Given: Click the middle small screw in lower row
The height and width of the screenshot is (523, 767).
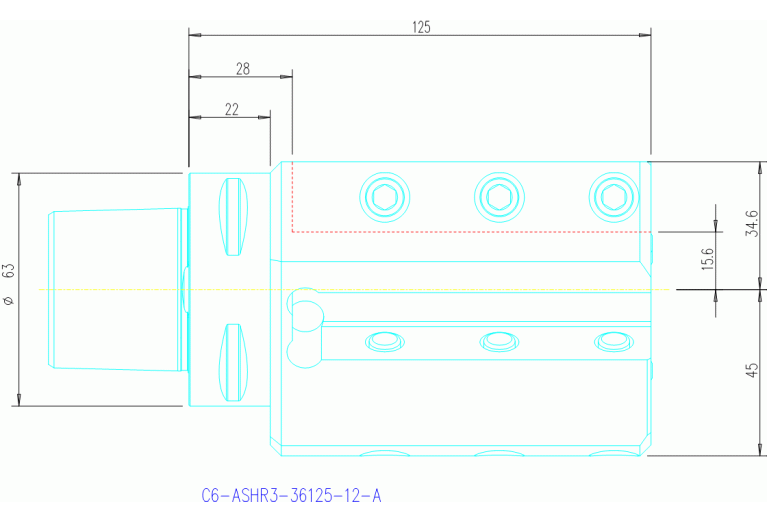Looking at the screenshot, I should [499, 341].
